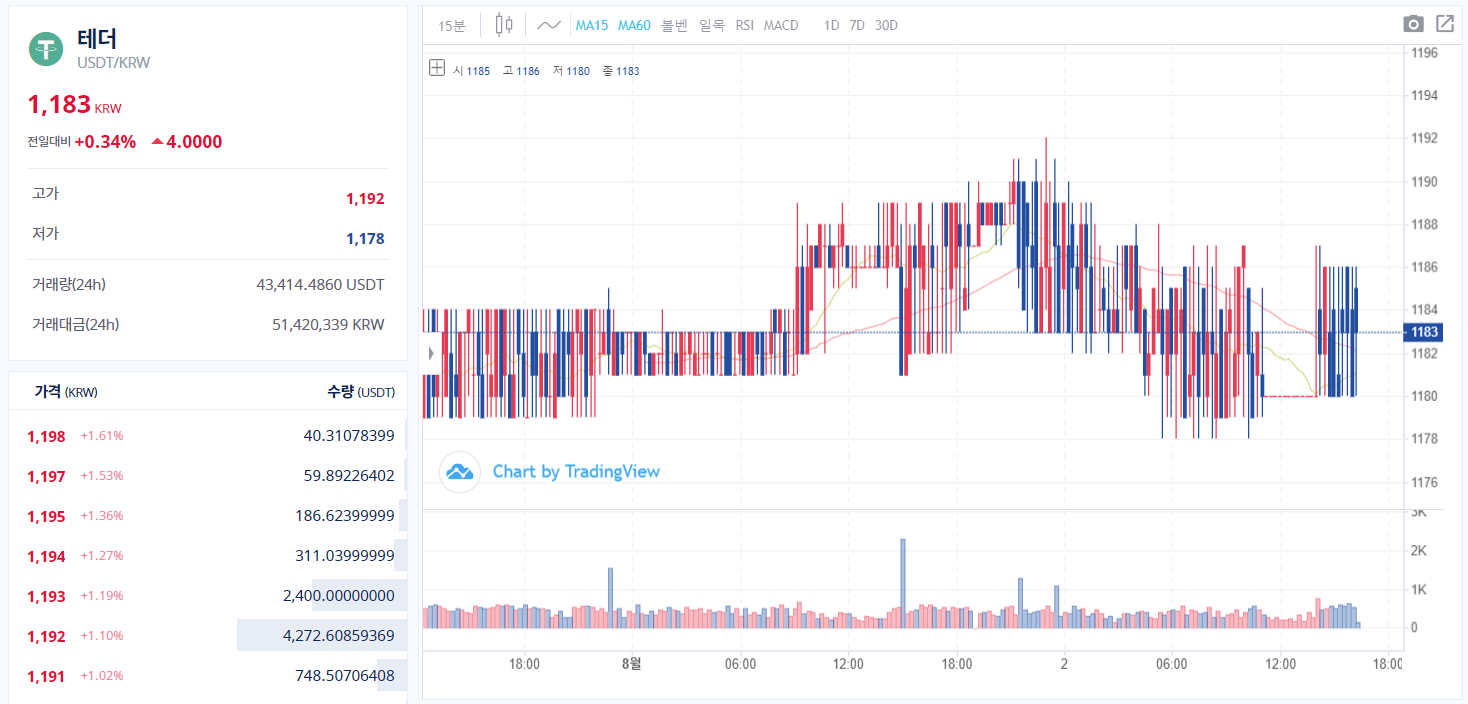Open Chart by TradingView link

575,471
